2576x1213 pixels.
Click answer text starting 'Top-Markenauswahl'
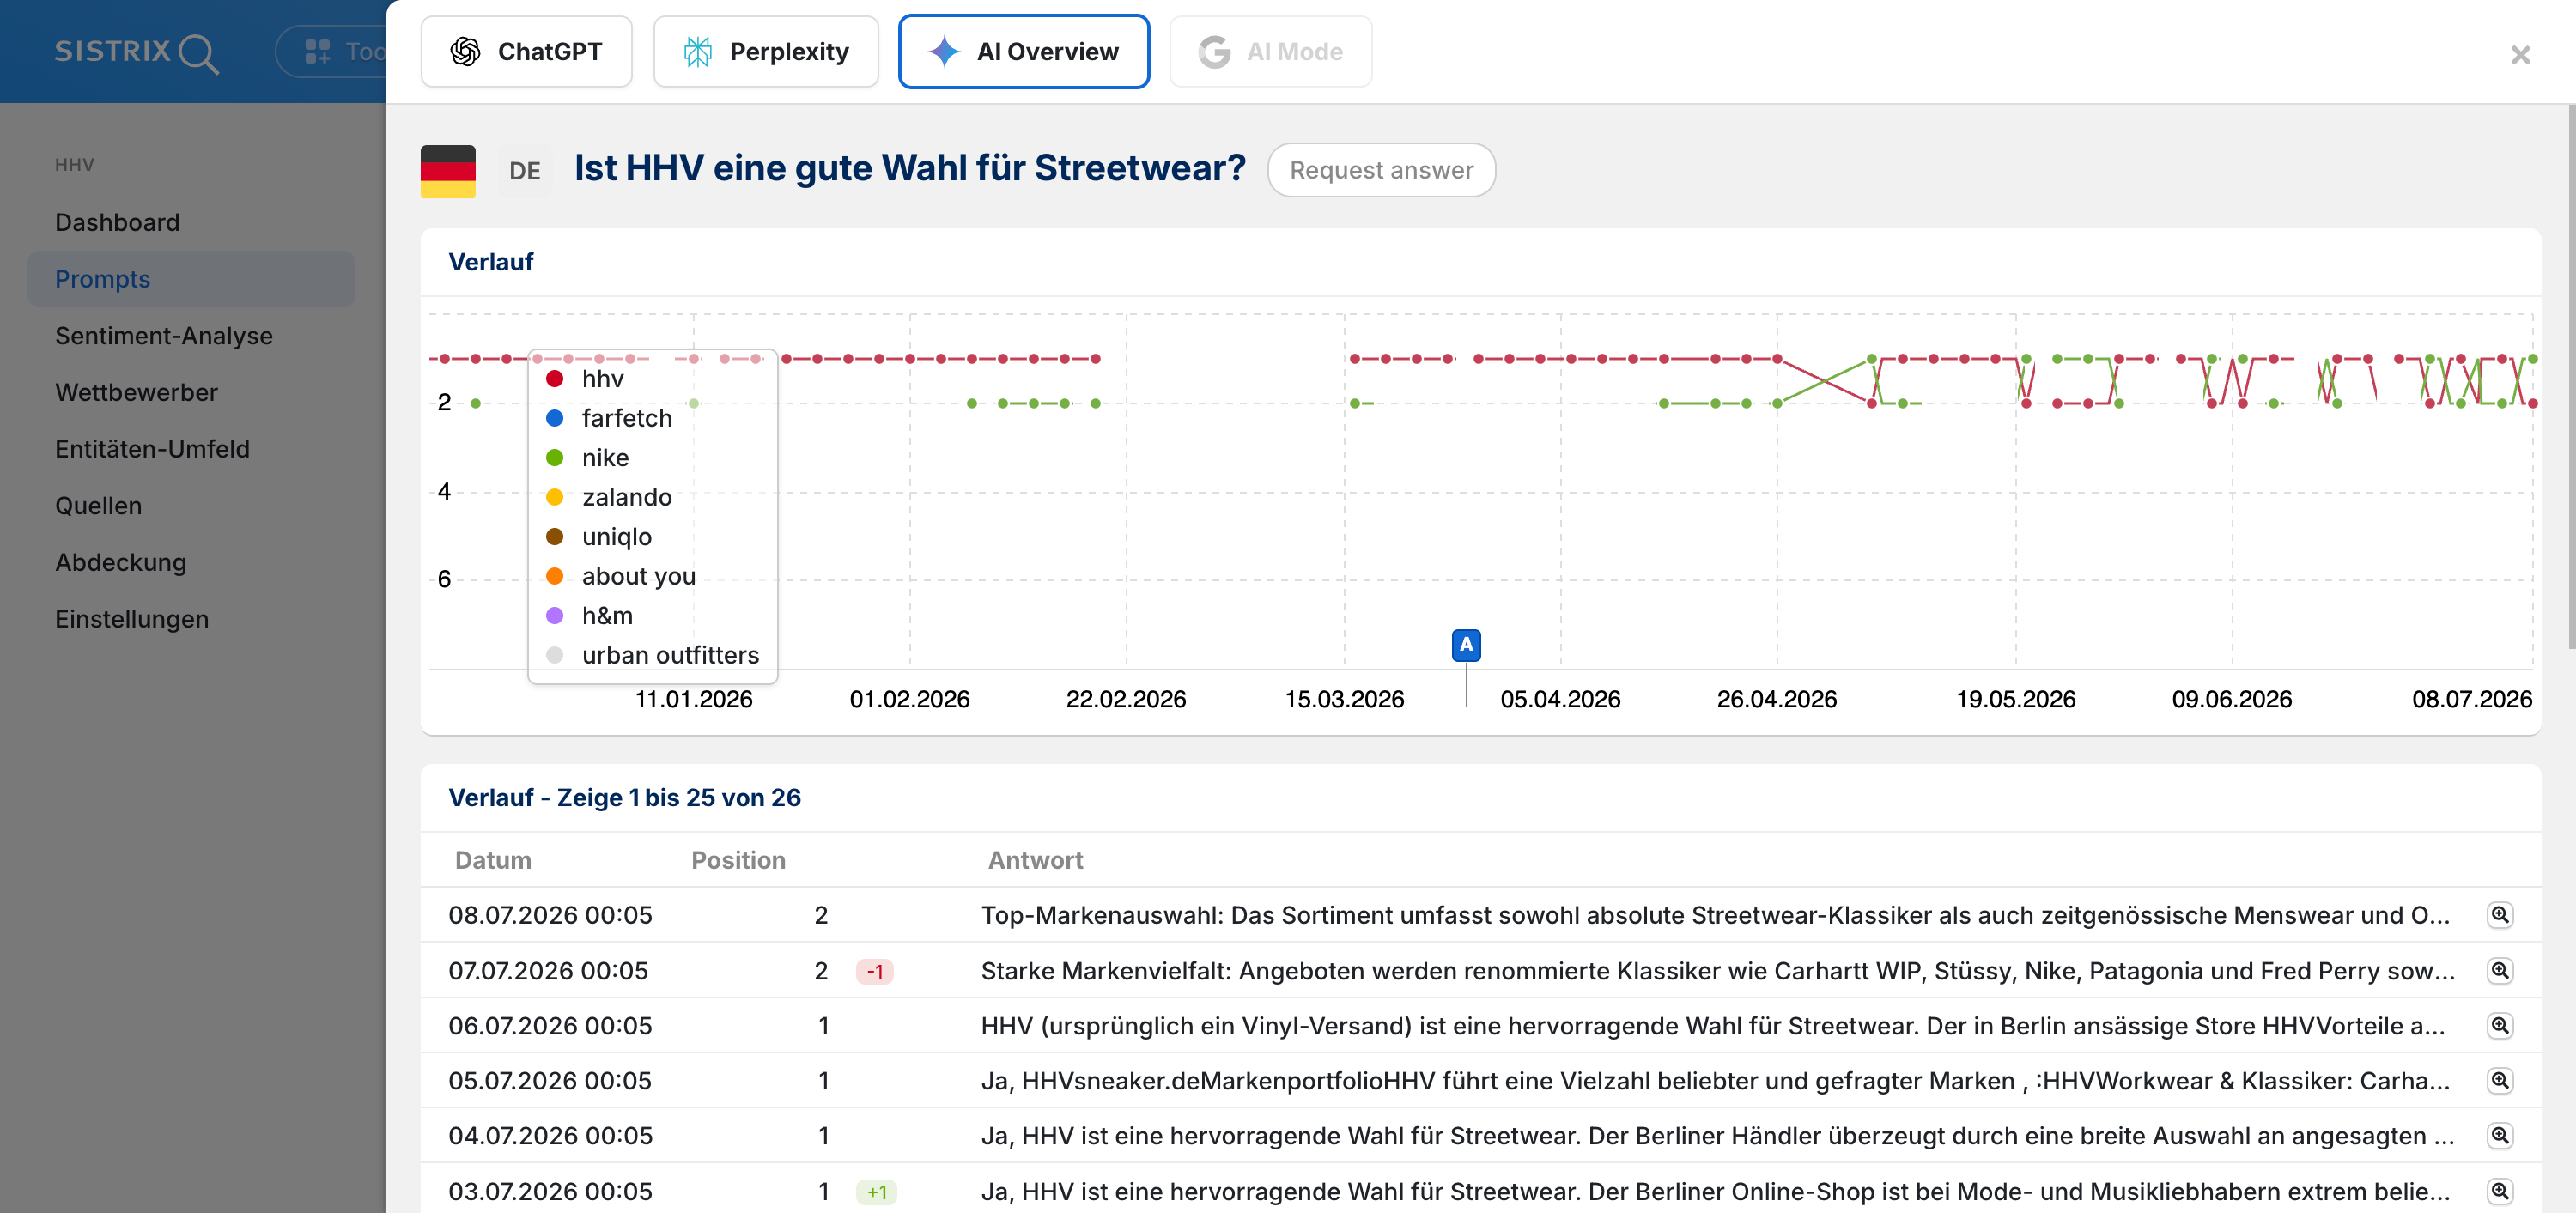tap(1715, 915)
